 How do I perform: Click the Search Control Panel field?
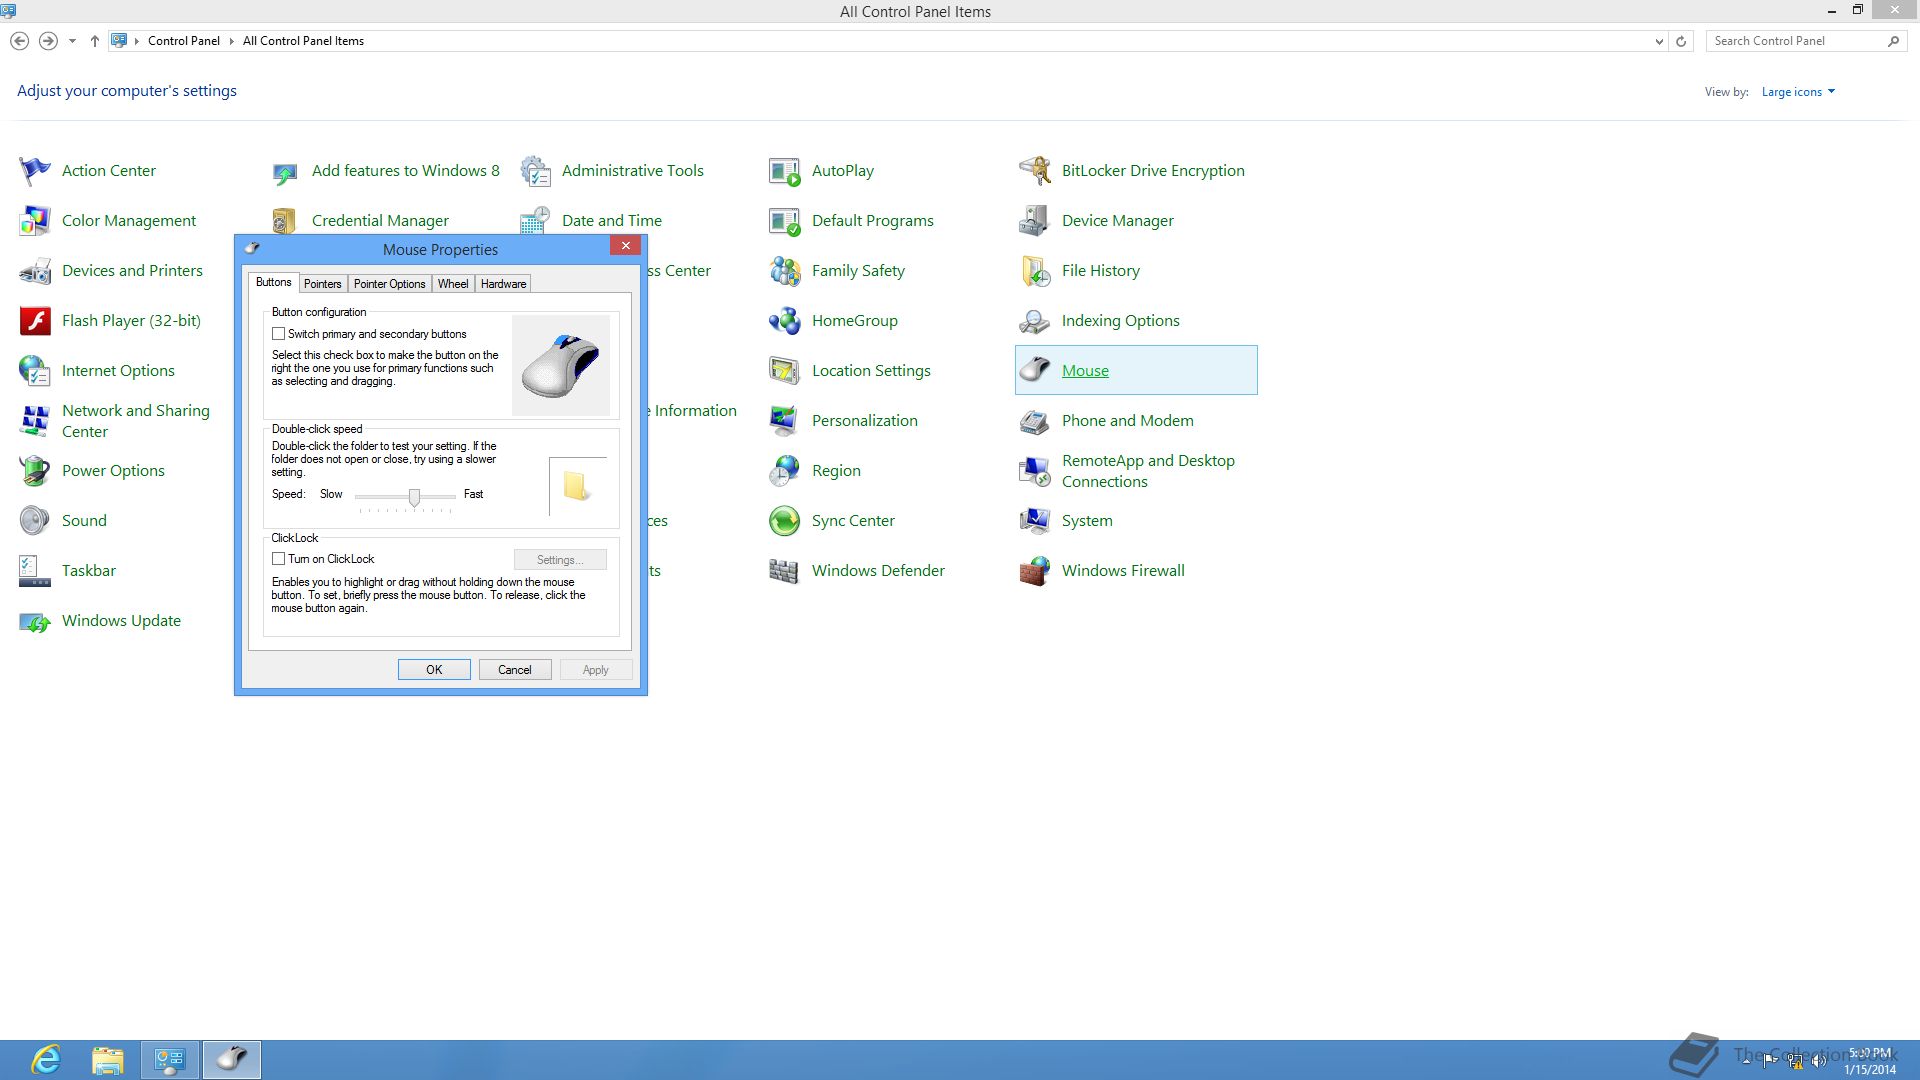(x=1797, y=41)
